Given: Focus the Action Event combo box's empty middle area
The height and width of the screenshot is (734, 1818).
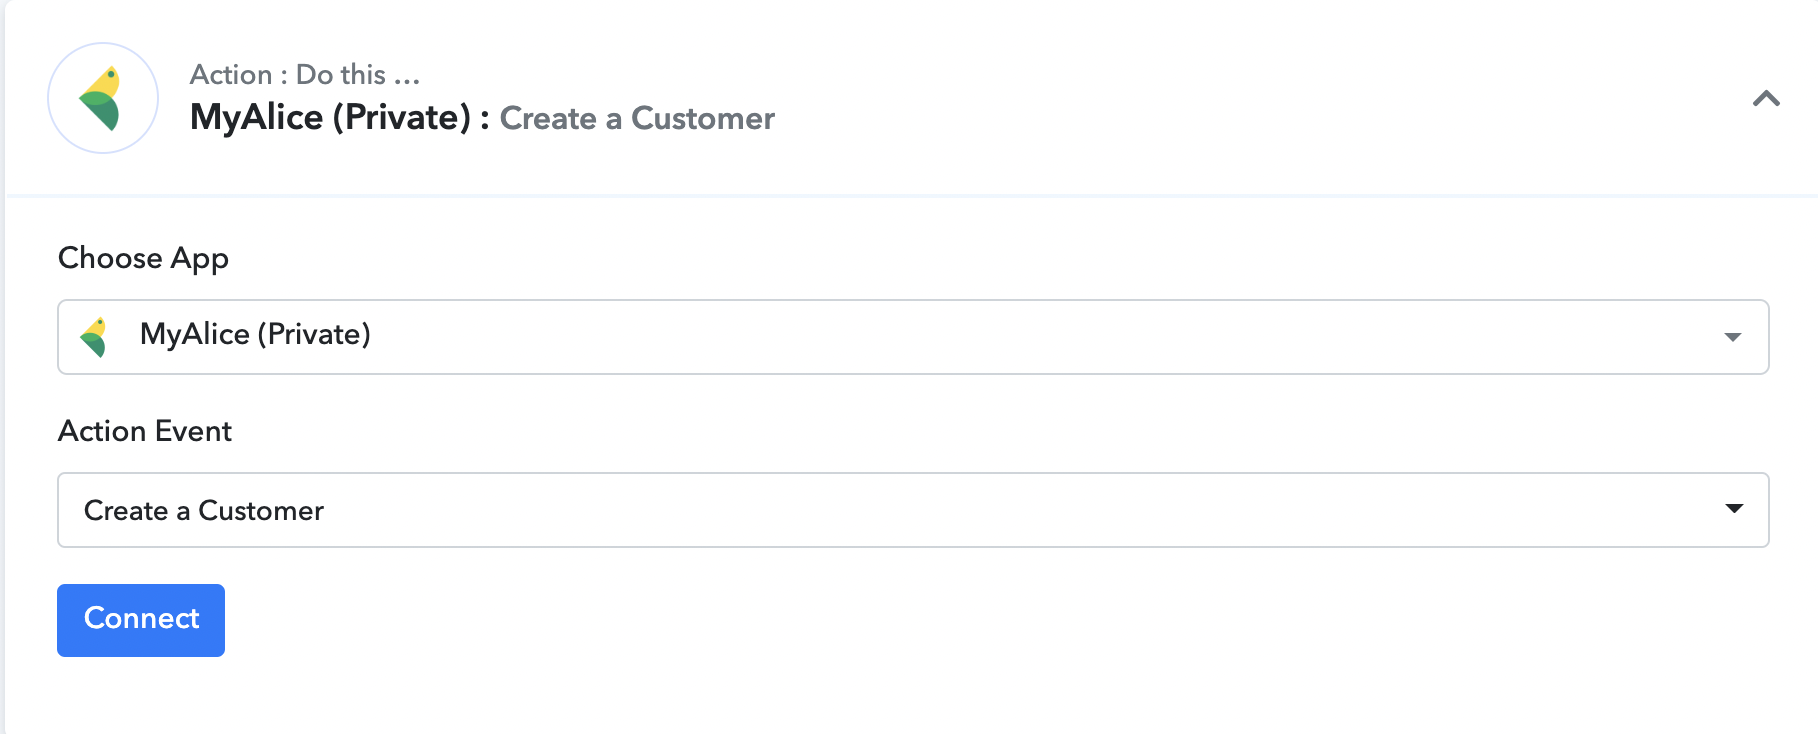Looking at the screenshot, I should (1000, 510).
